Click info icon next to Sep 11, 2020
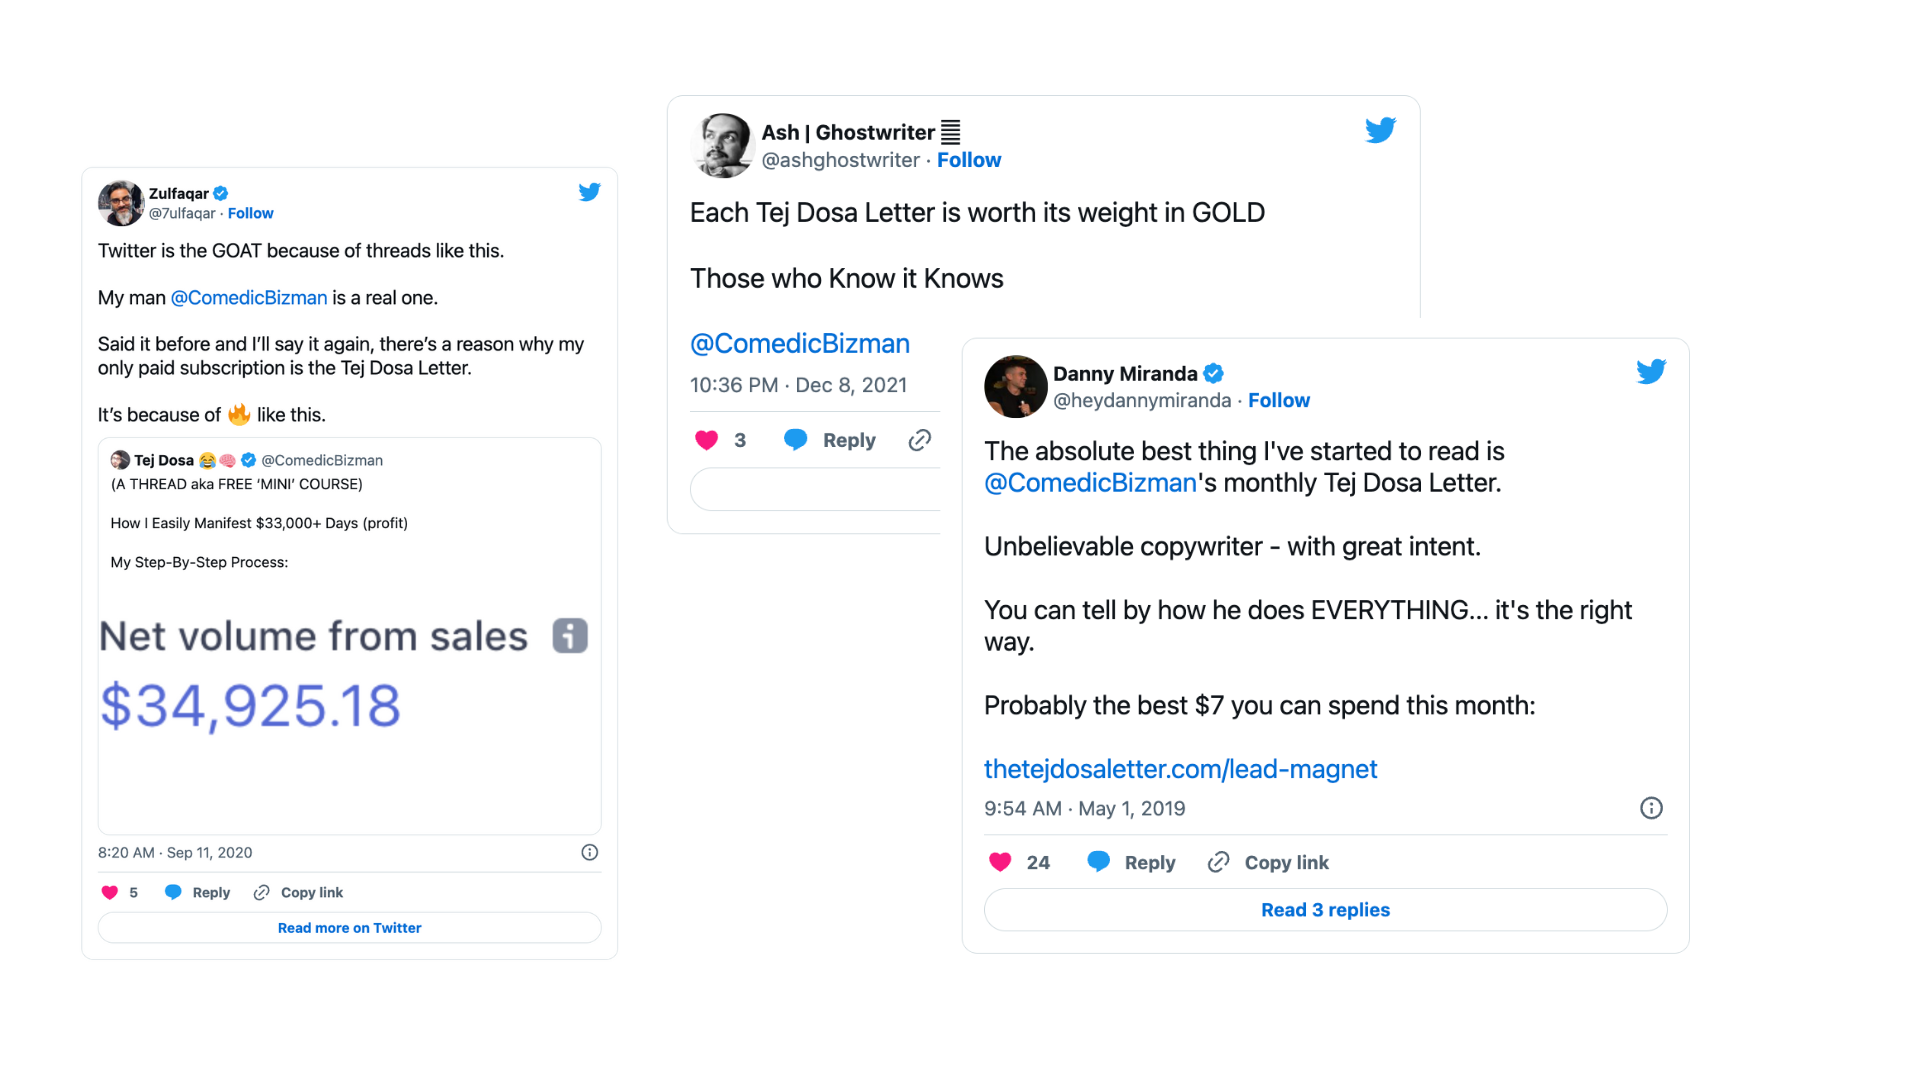1920x1080 pixels. [x=590, y=852]
